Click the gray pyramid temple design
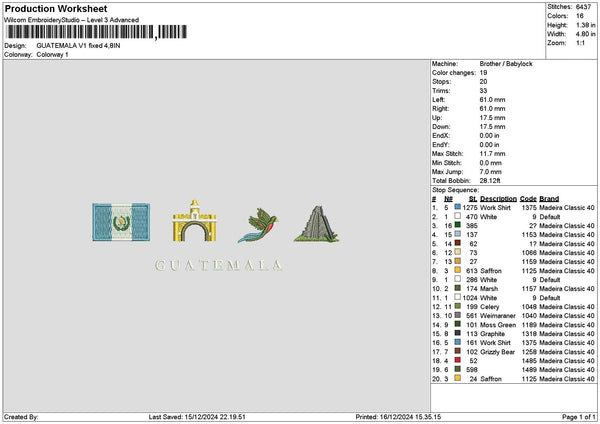This screenshot has width=600, height=424. [316, 224]
